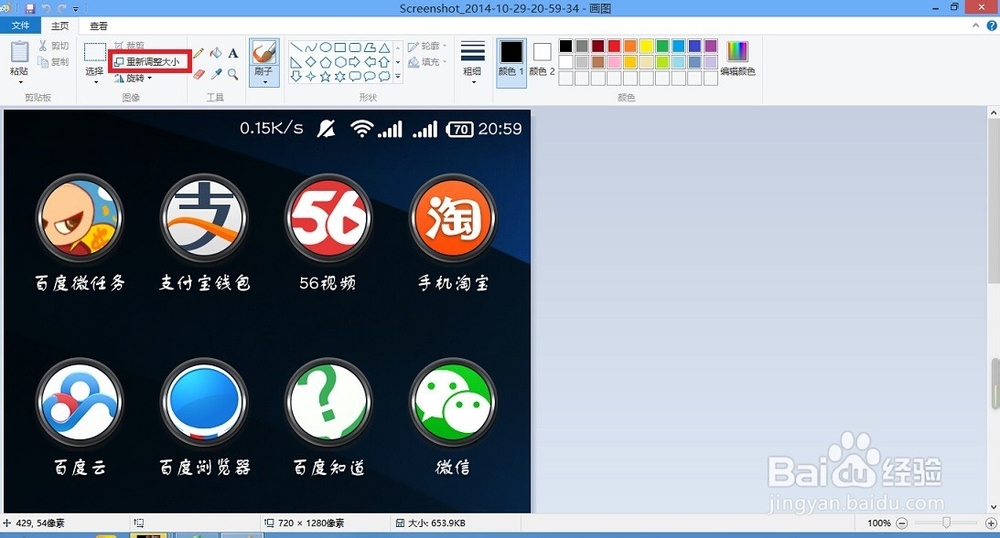Pick the orange color swatch
Image resolution: width=1000 pixels, height=538 pixels.
click(x=630, y=46)
